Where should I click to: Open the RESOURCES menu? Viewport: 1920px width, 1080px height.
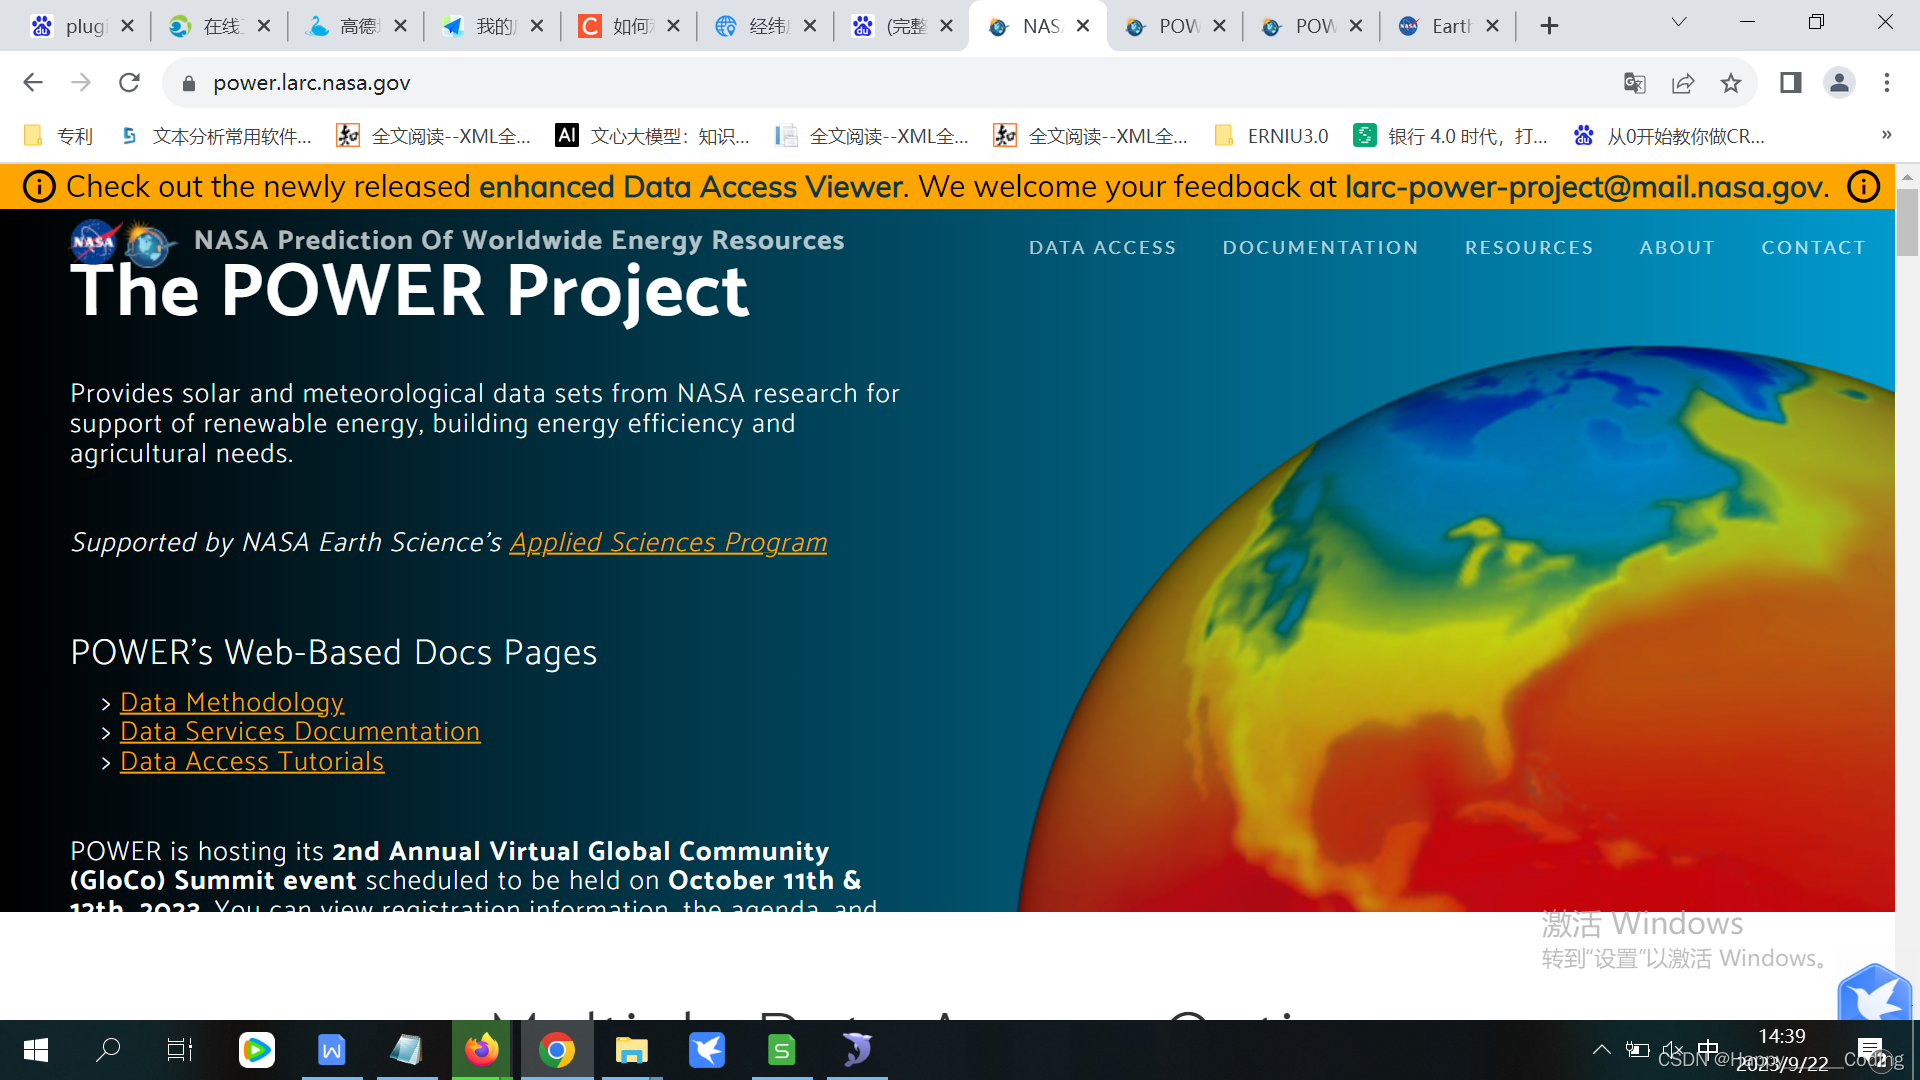click(x=1529, y=247)
